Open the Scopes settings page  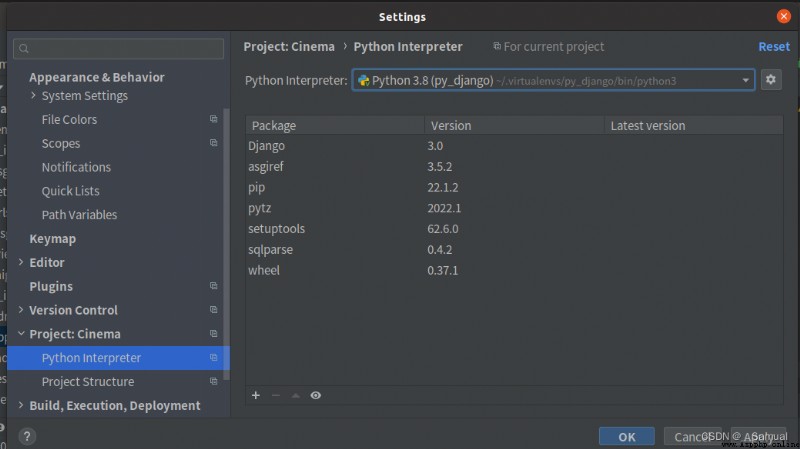(61, 143)
